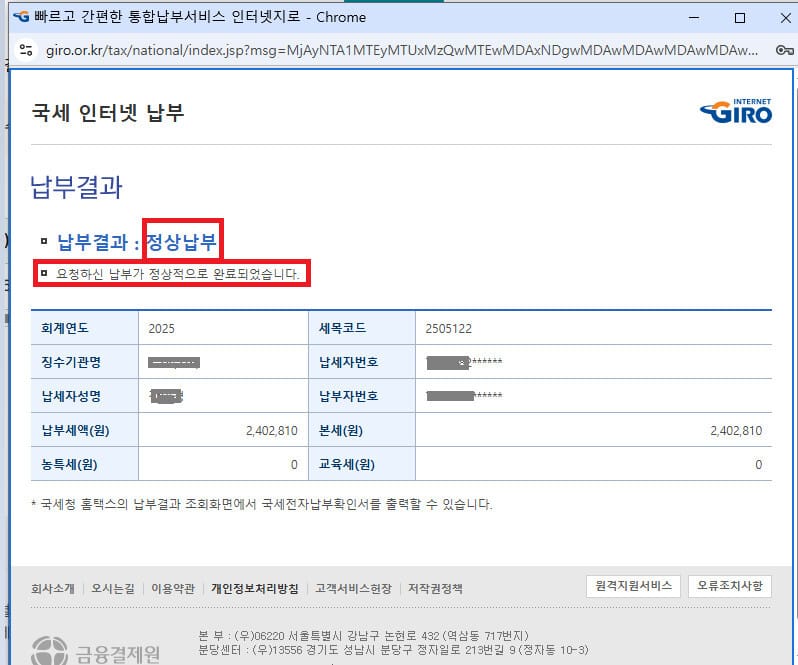Close the Chrome popup window
Viewport: 798px width, 665px height.
pyautogui.click(x=785, y=18)
